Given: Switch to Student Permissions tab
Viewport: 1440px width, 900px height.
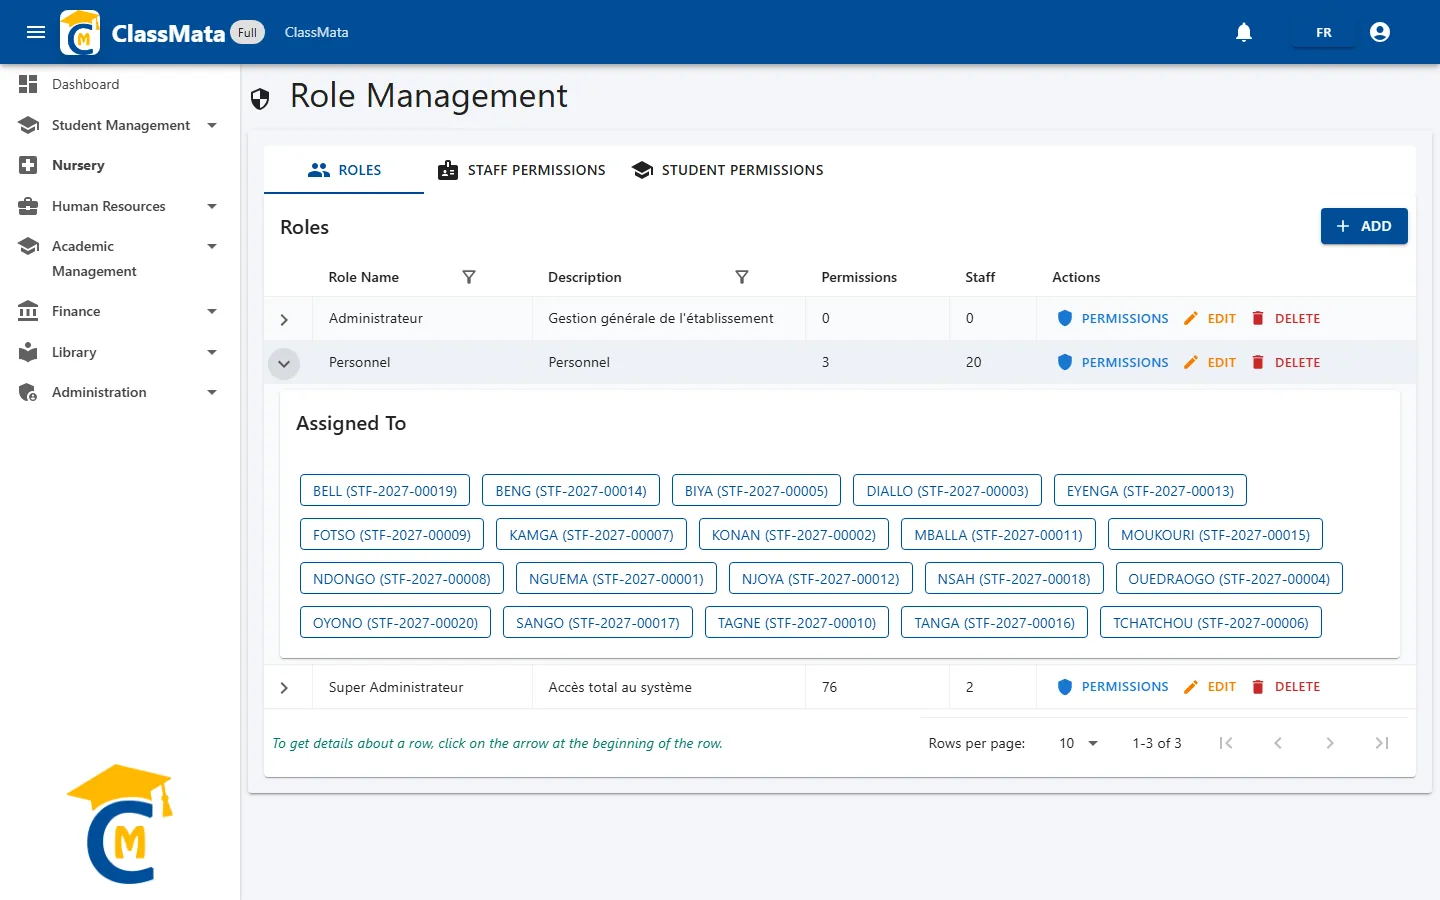Looking at the screenshot, I should (x=728, y=170).
